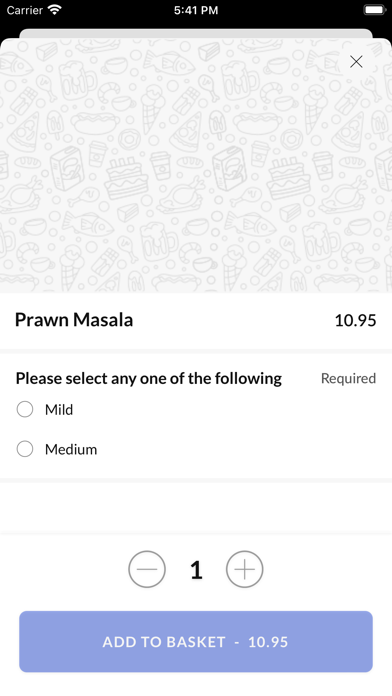Tap the food pattern placeholder image
The height and width of the screenshot is (696, 392).
(x=196, y=165)
